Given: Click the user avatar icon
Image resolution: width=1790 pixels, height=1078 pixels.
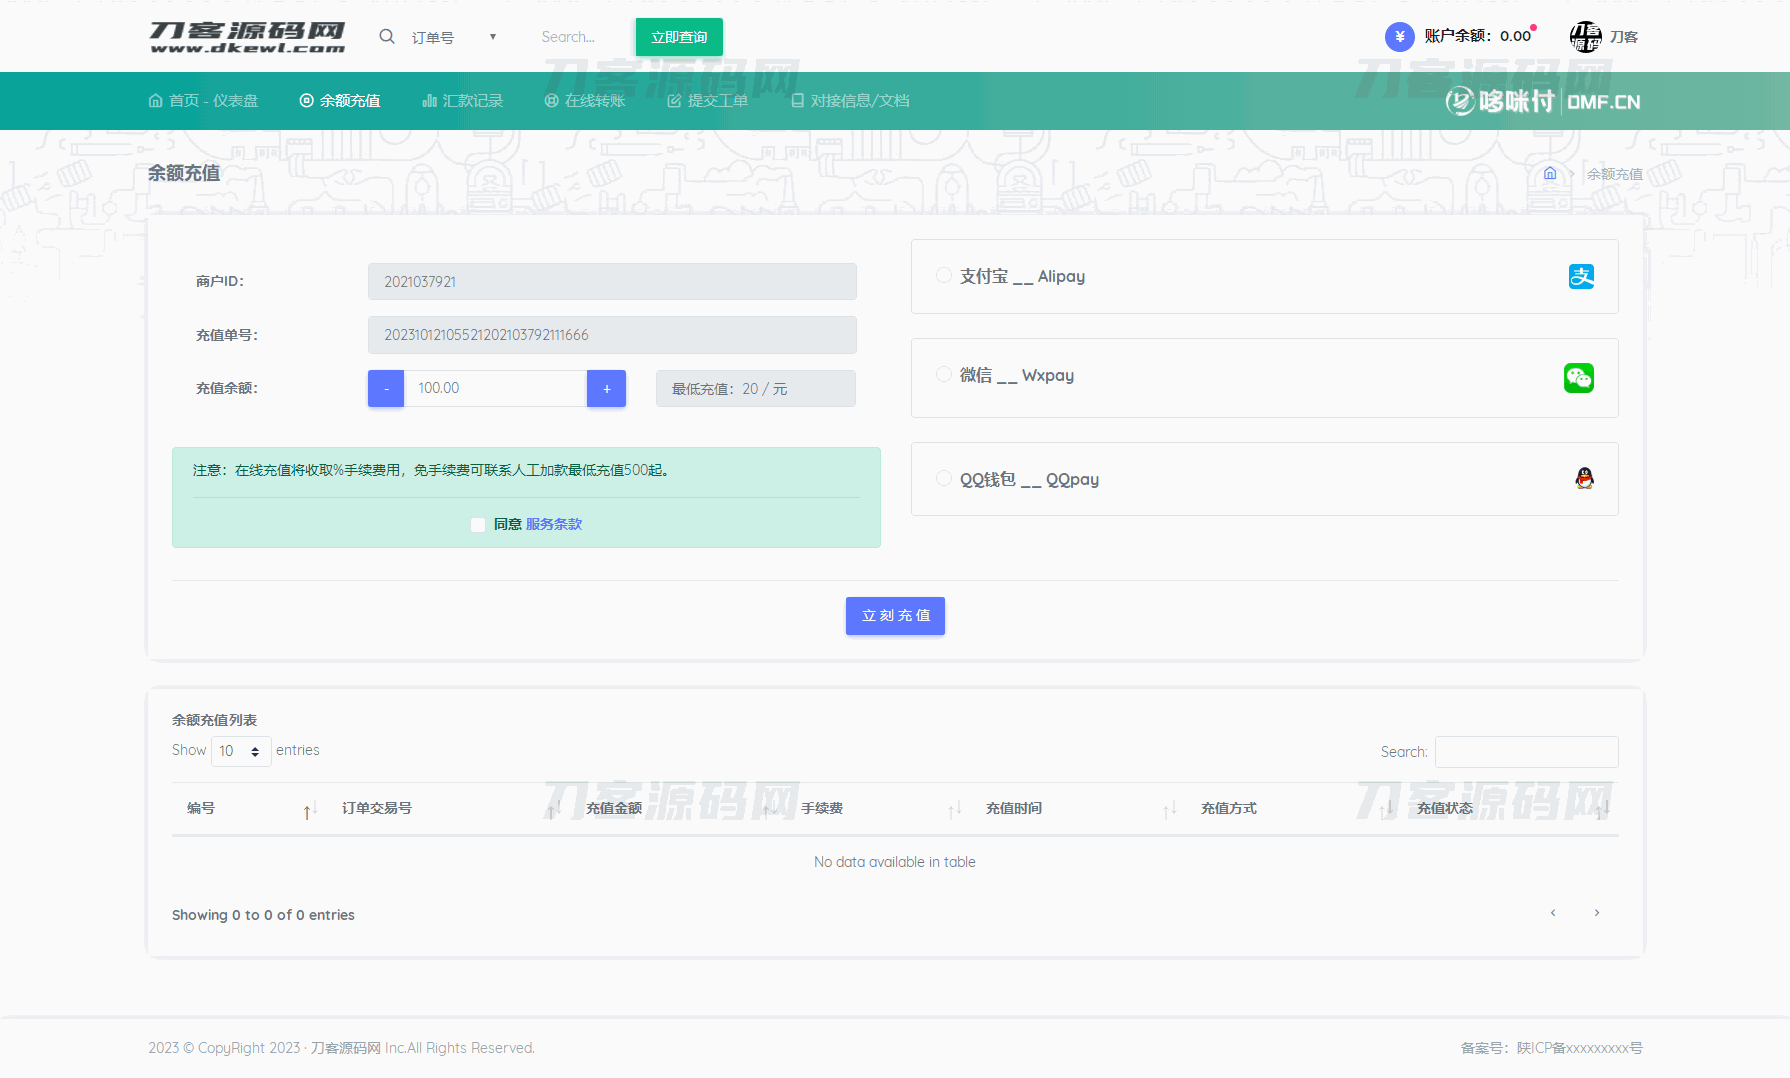Looking at the screenshot, I should (x=1585, y=37).
